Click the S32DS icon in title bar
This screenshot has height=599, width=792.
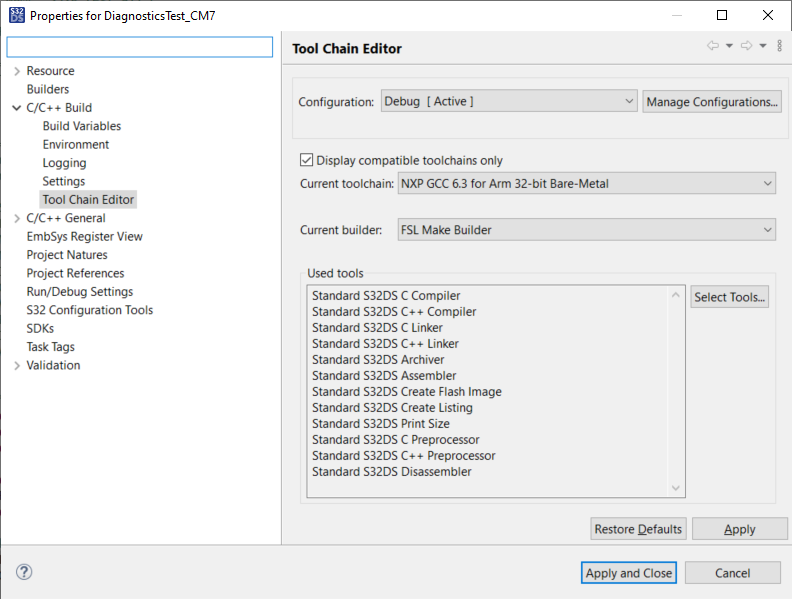click(x=15, y=16)
